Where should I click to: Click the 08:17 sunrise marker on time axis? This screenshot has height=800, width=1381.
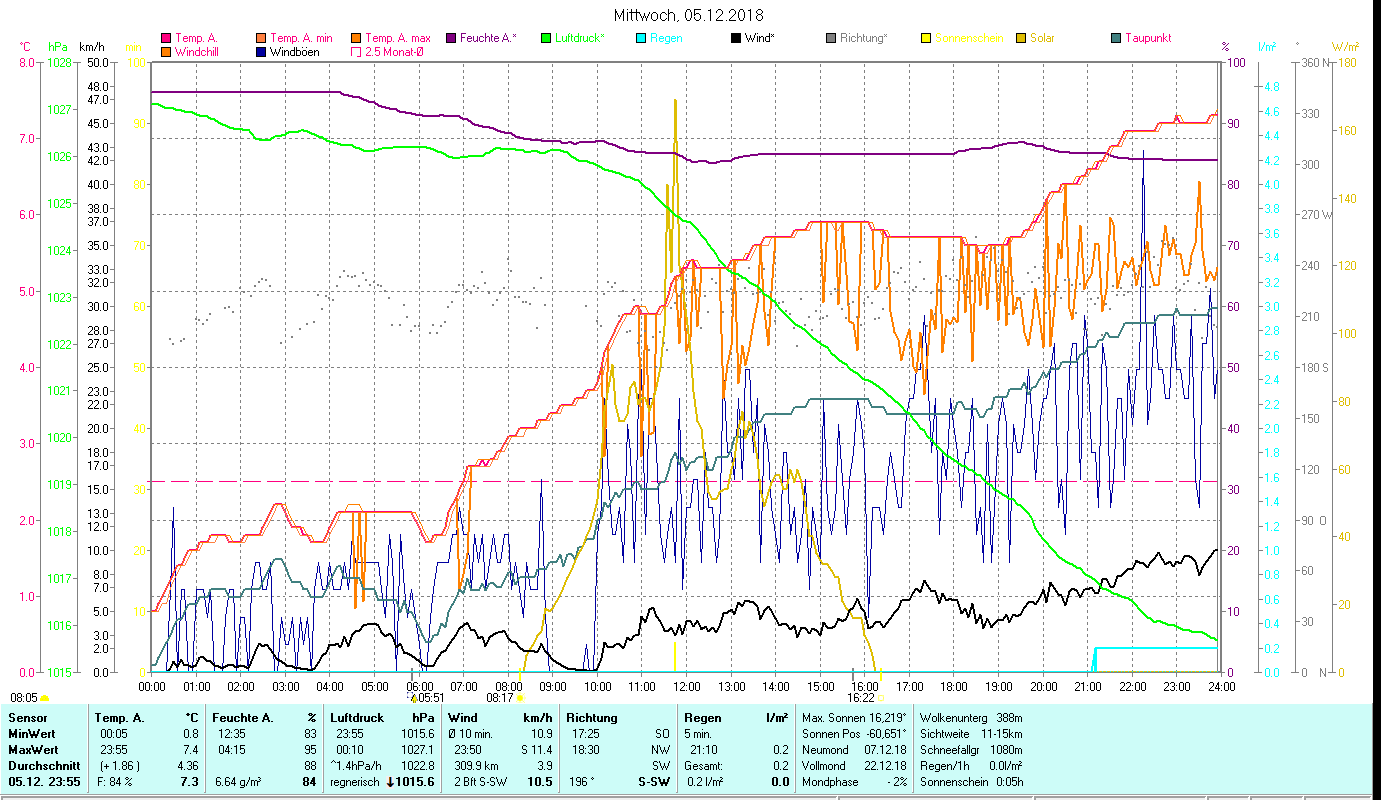click(x=500, y=698)
